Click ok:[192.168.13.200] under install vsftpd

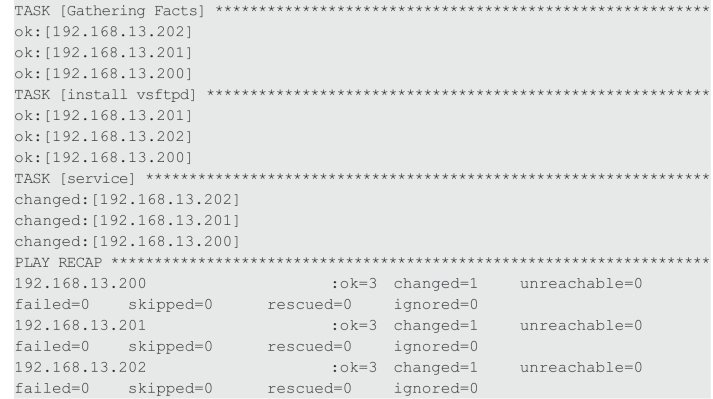(104, 157)
